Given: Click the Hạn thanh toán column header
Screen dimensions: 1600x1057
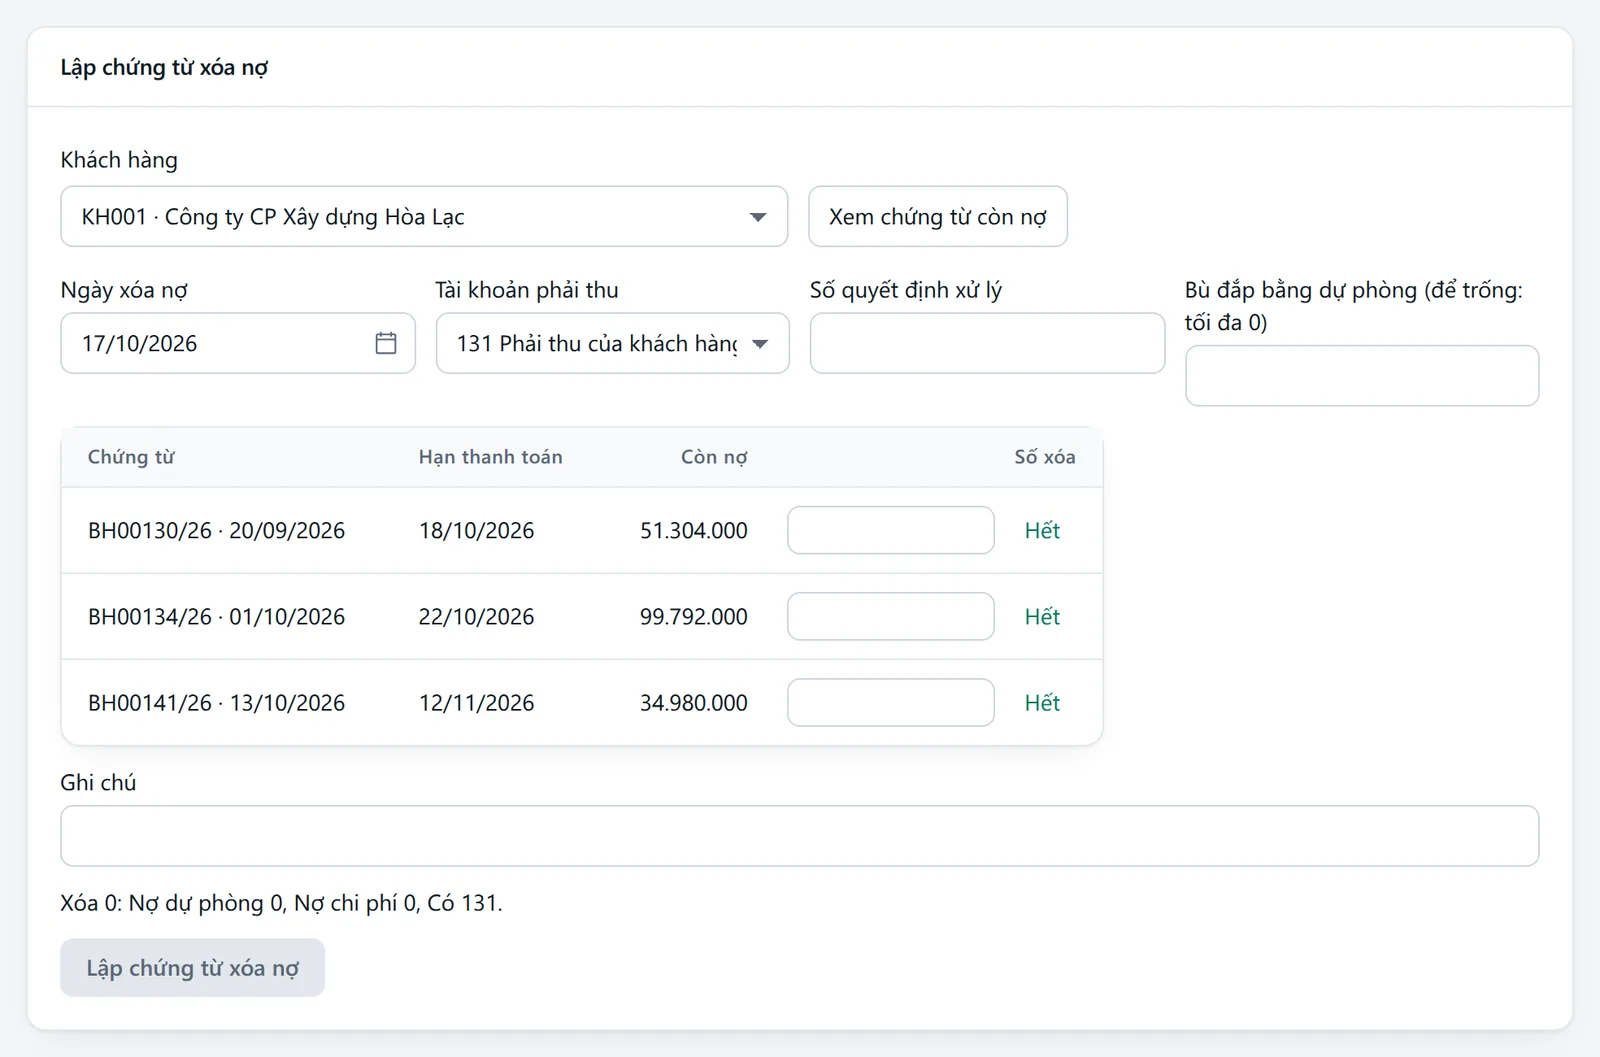Looking at the screenshot, I should point(490,457).
